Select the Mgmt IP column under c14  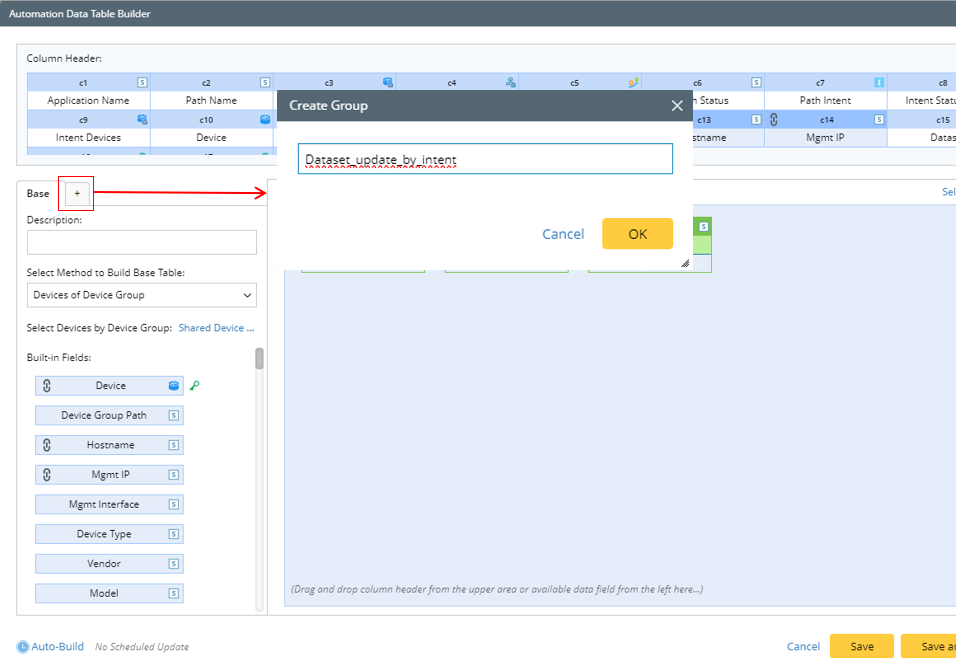click(x=826, y=138)
